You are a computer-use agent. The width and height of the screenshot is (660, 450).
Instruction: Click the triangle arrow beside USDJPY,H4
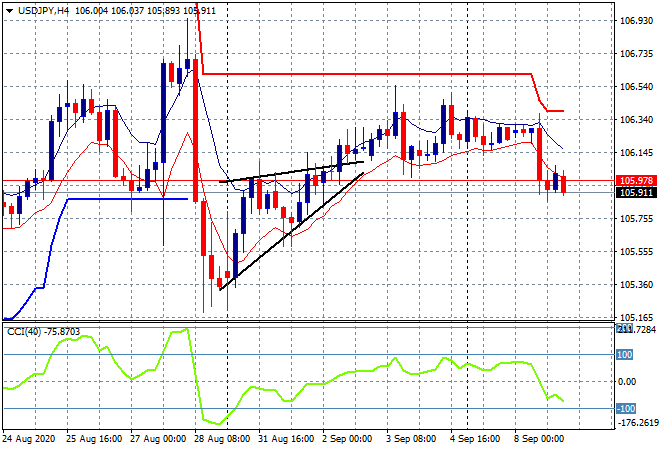pos(9,11)
